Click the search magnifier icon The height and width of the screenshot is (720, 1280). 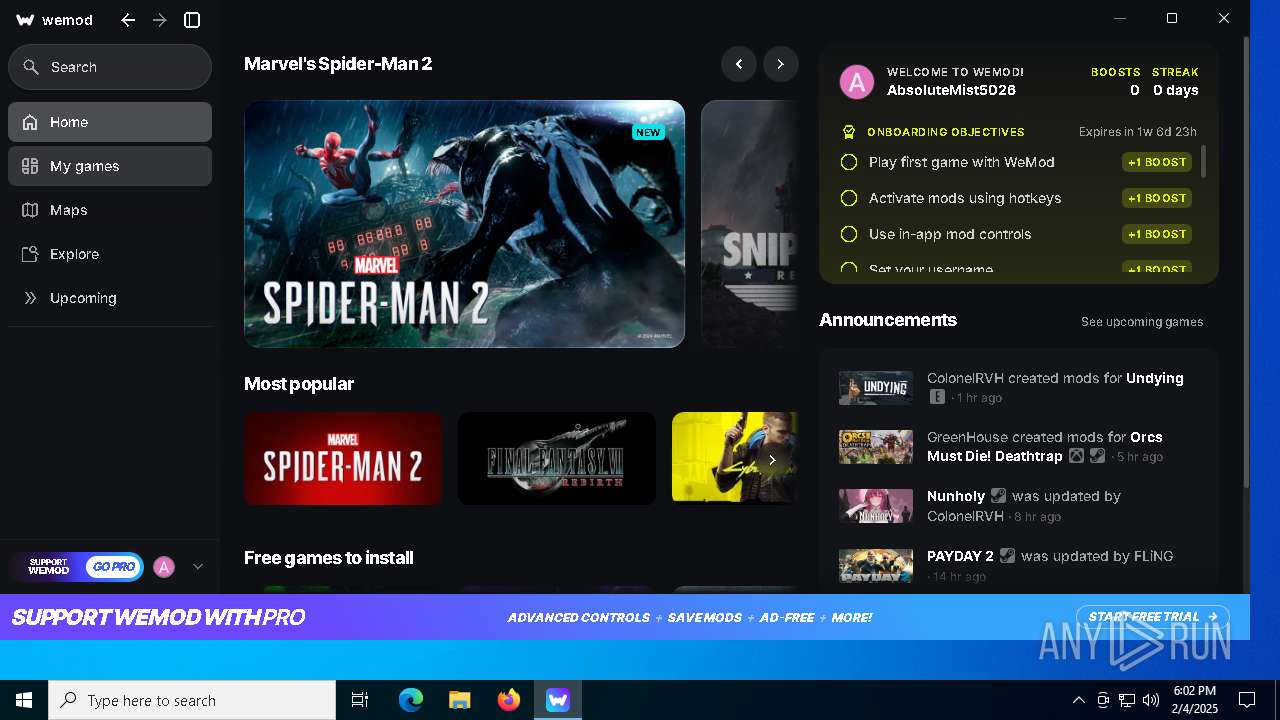pyautogui.click(x=32, y=67)
